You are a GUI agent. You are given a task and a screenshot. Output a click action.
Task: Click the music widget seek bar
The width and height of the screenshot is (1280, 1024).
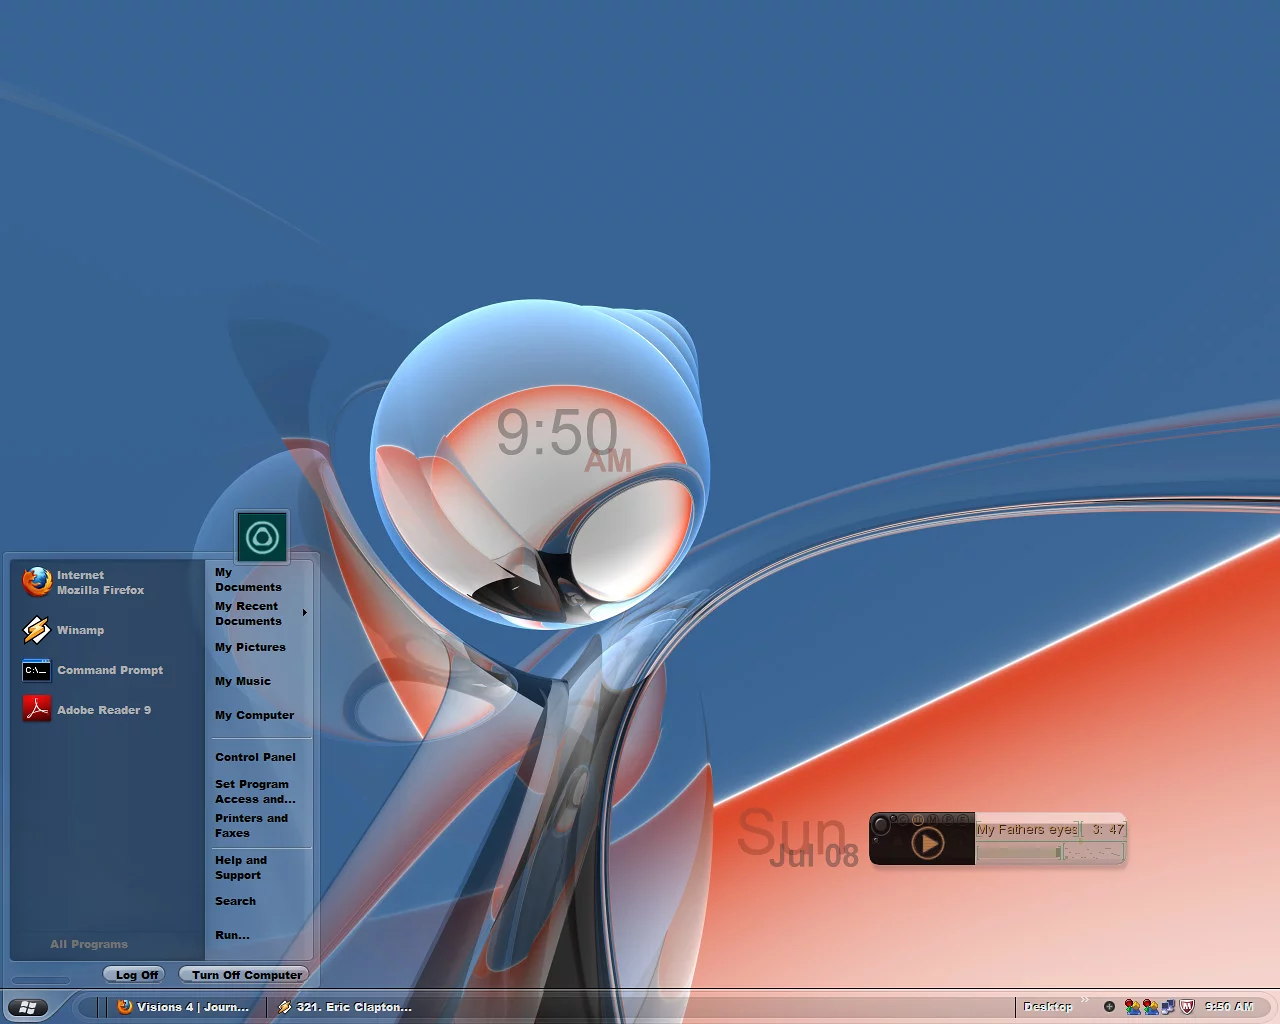[x=1018, y=852]
